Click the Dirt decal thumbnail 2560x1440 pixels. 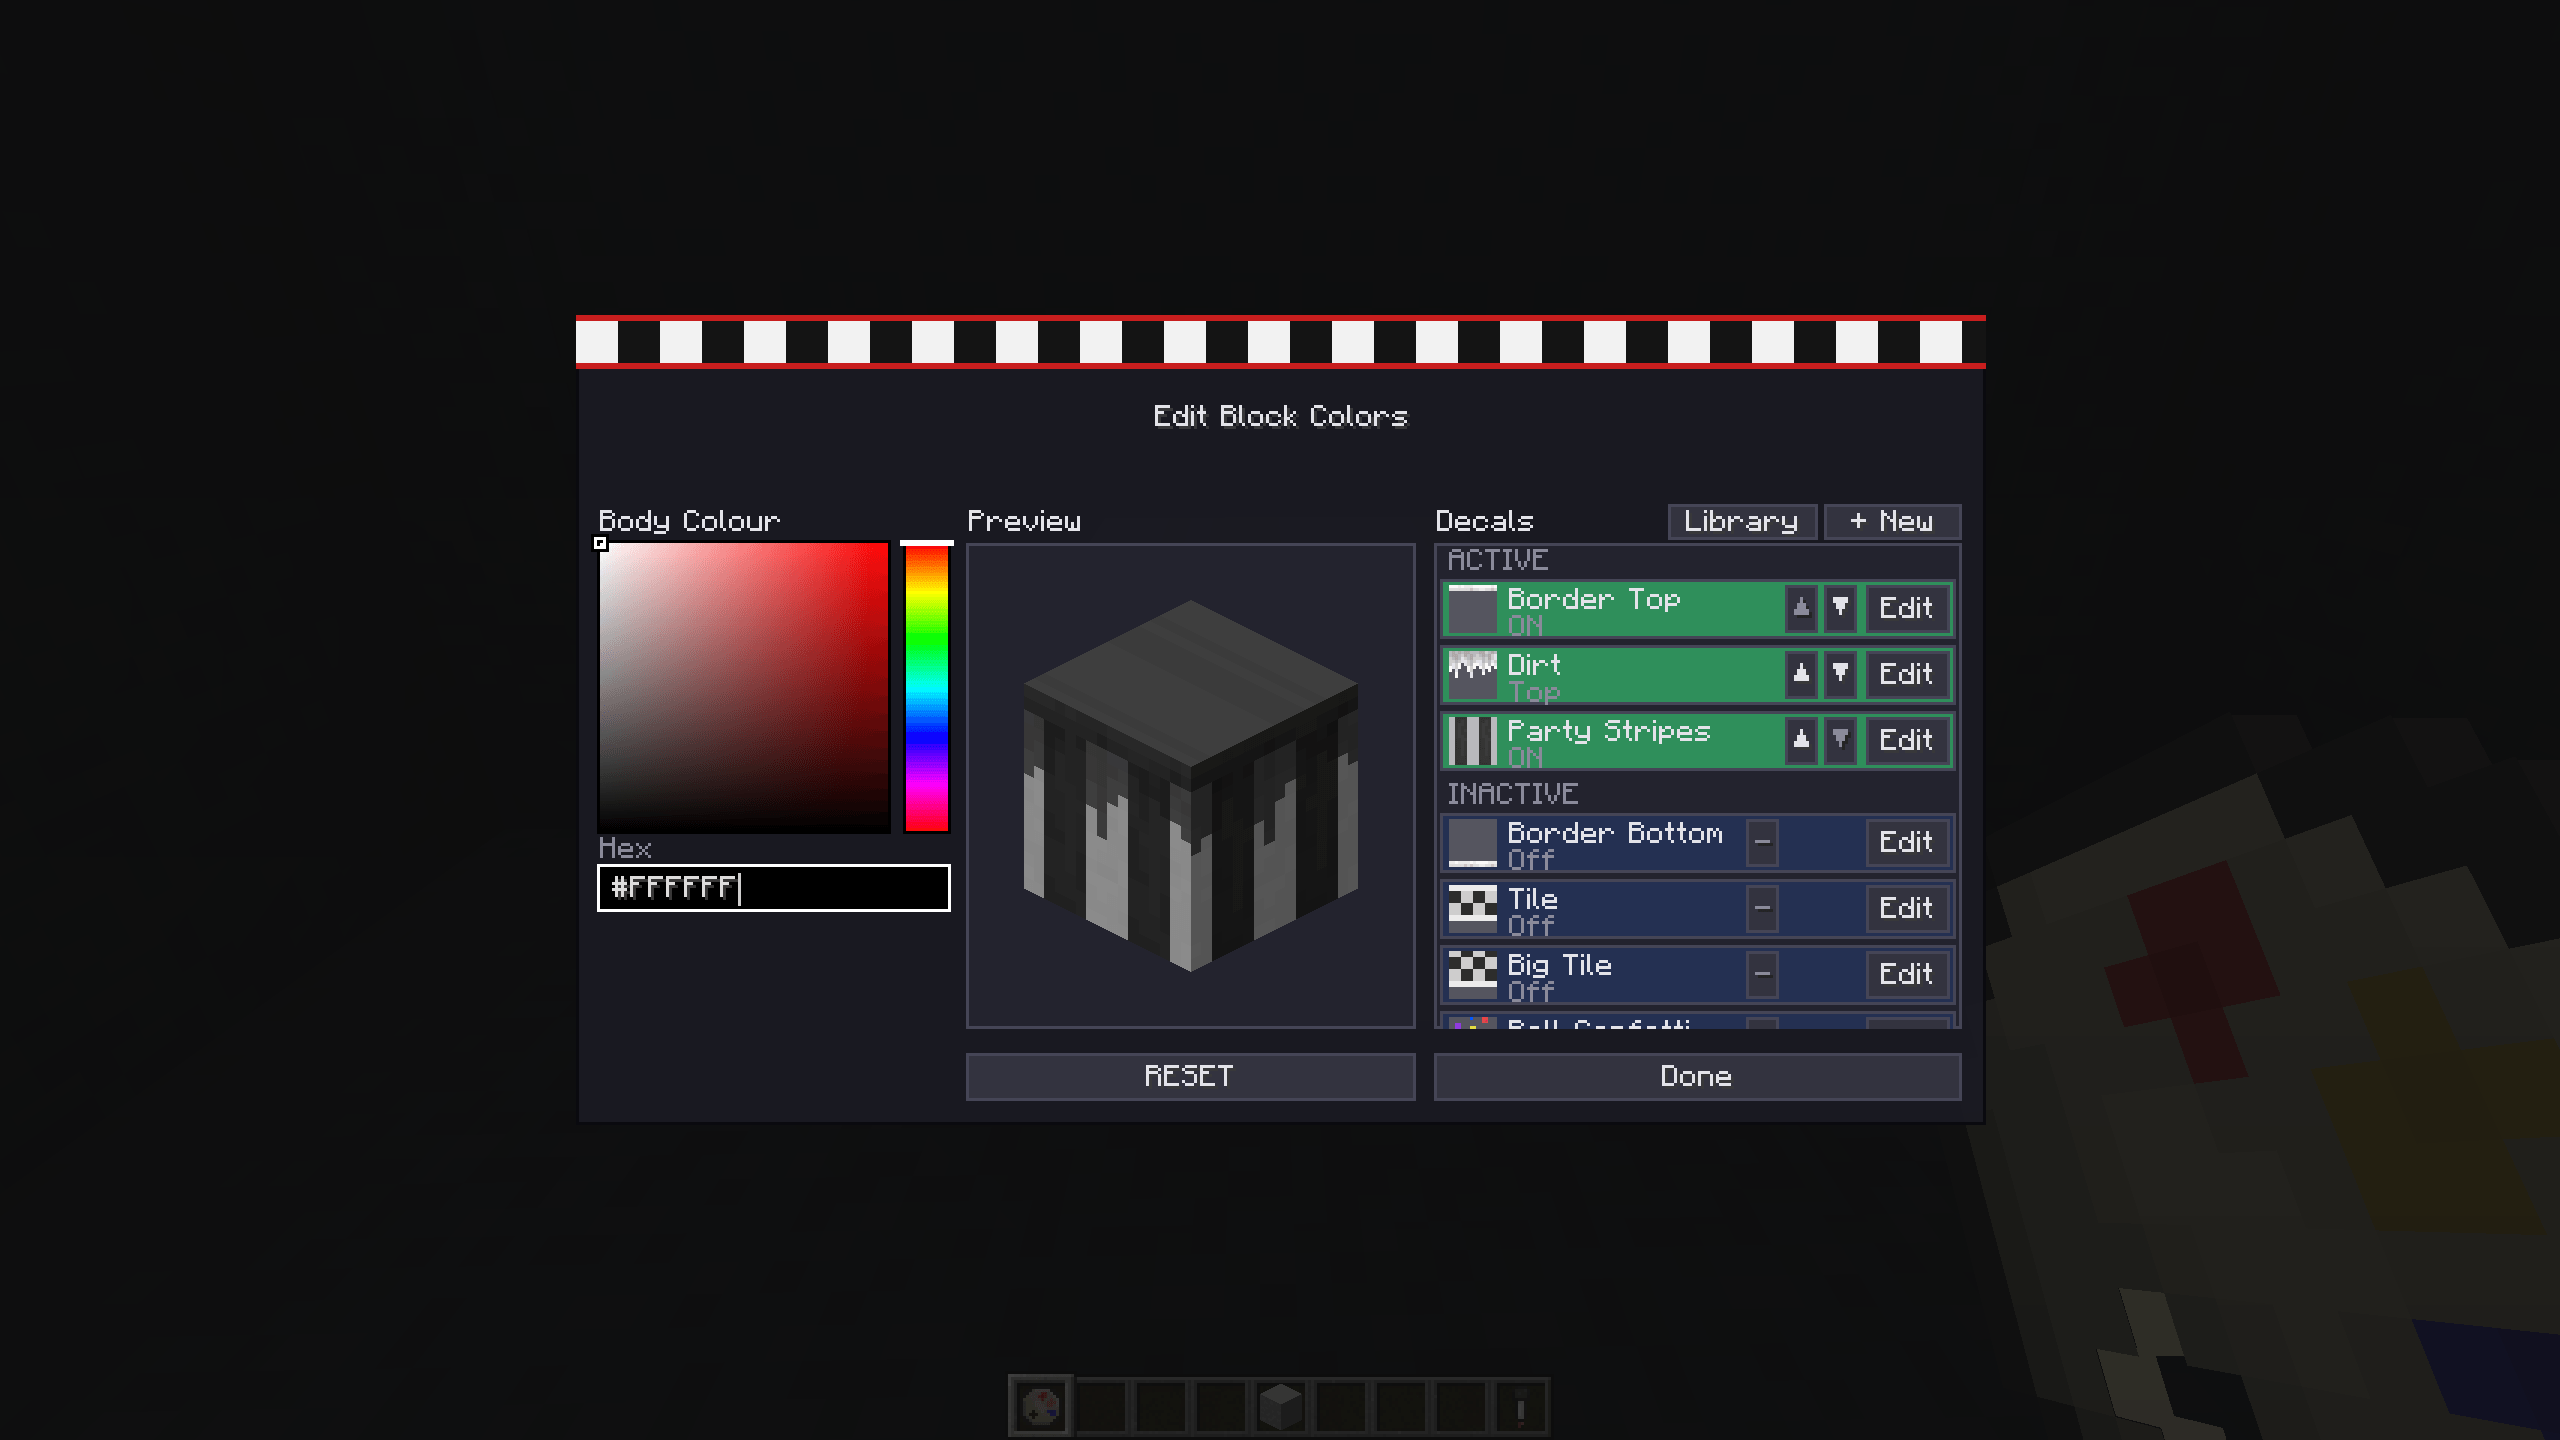pos(1472,674)
